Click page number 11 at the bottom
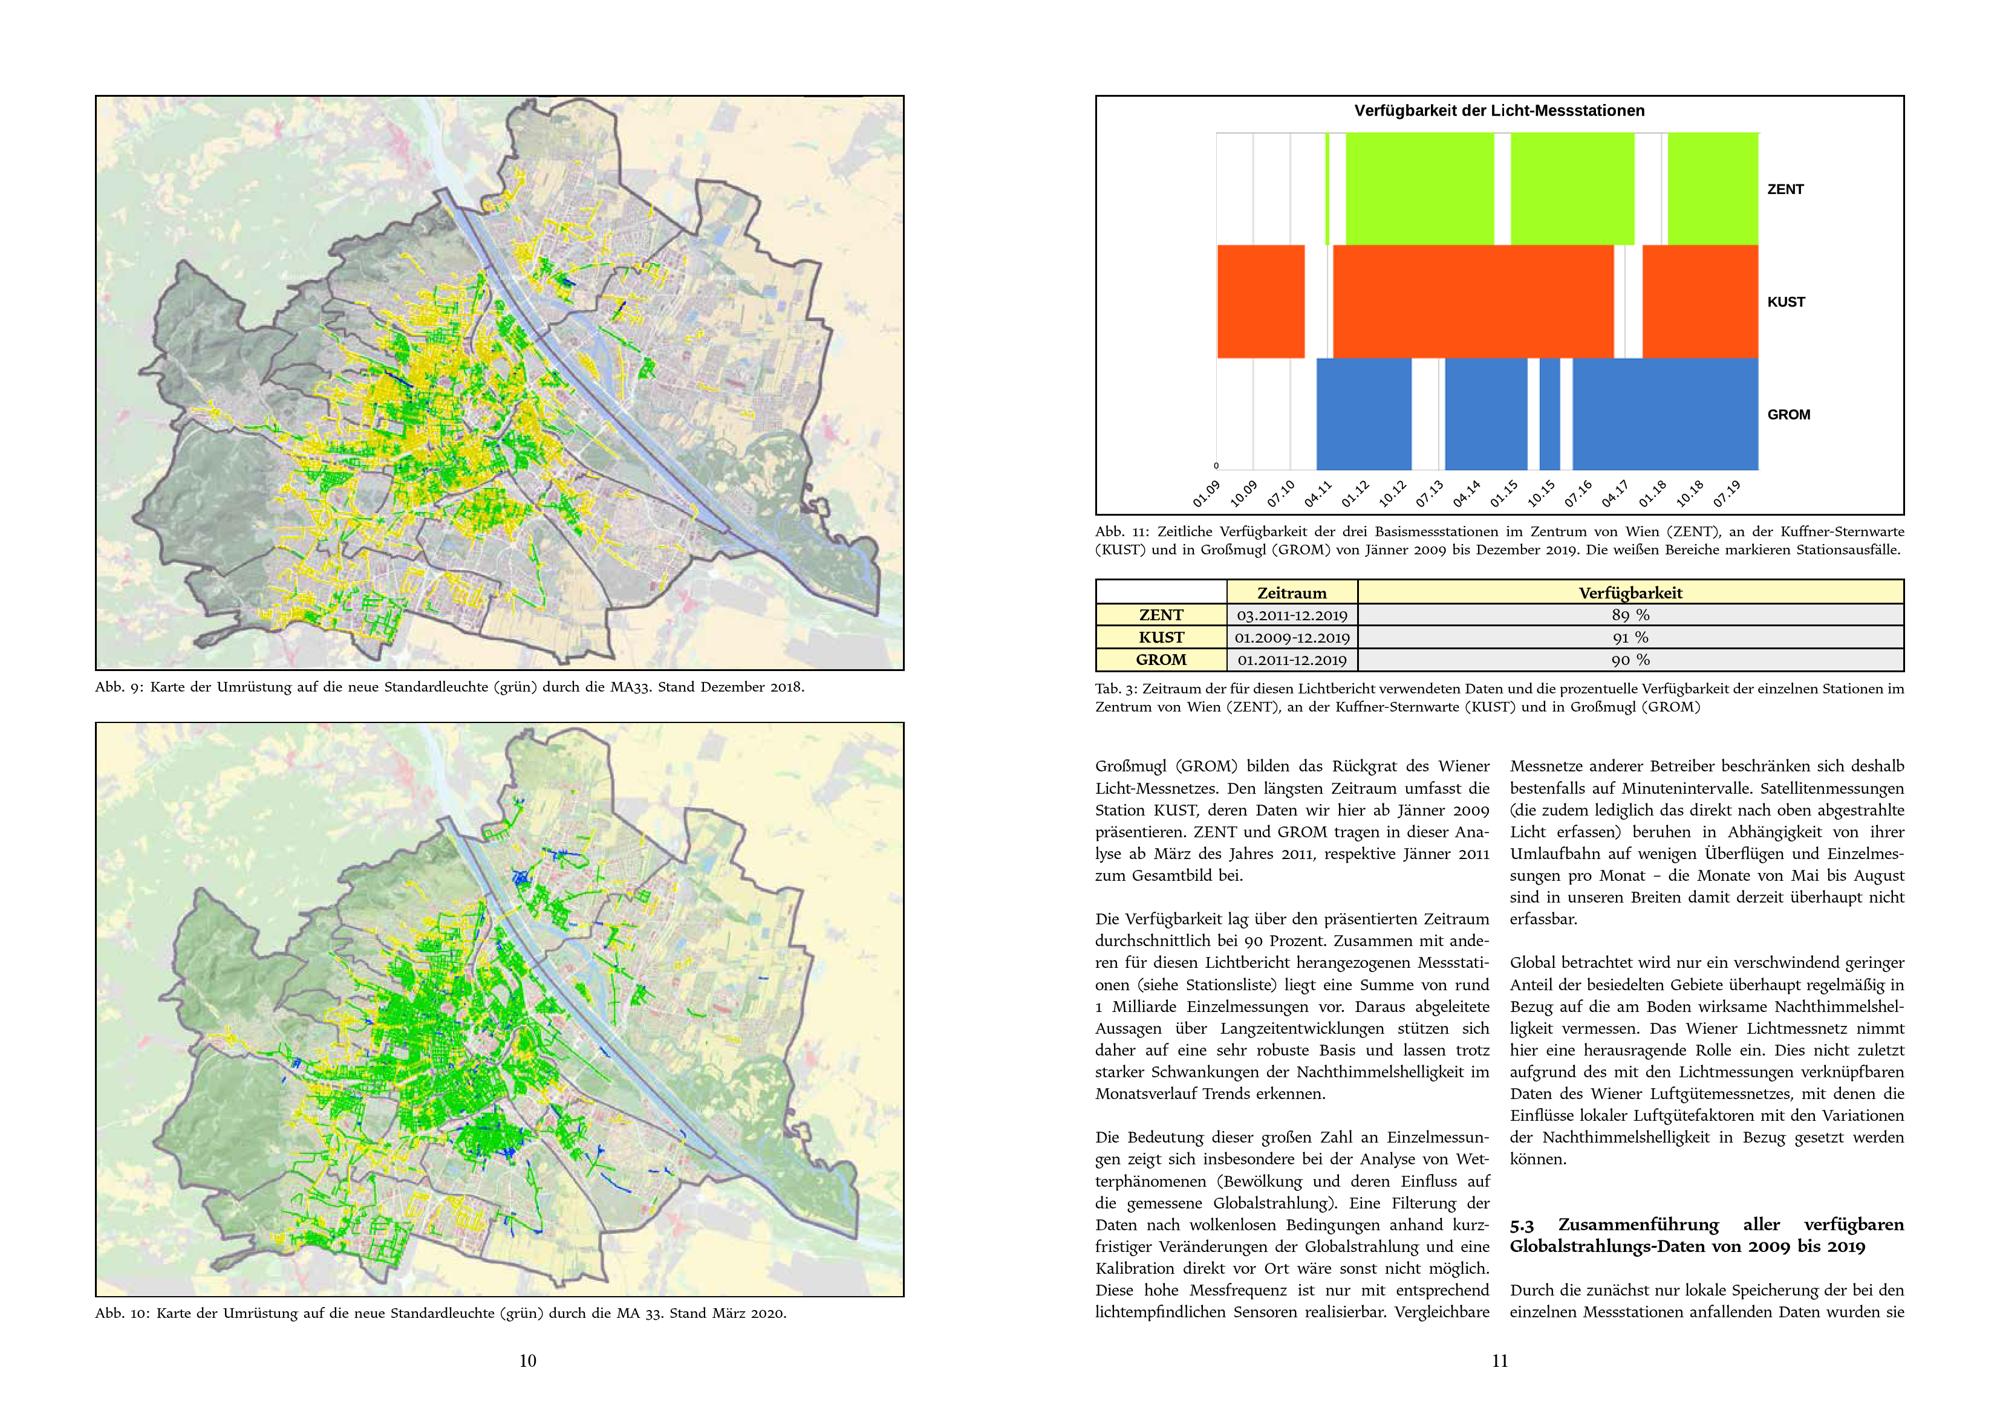The width and height of the screenshot is (2000, 1414). pos(1499,1360)
